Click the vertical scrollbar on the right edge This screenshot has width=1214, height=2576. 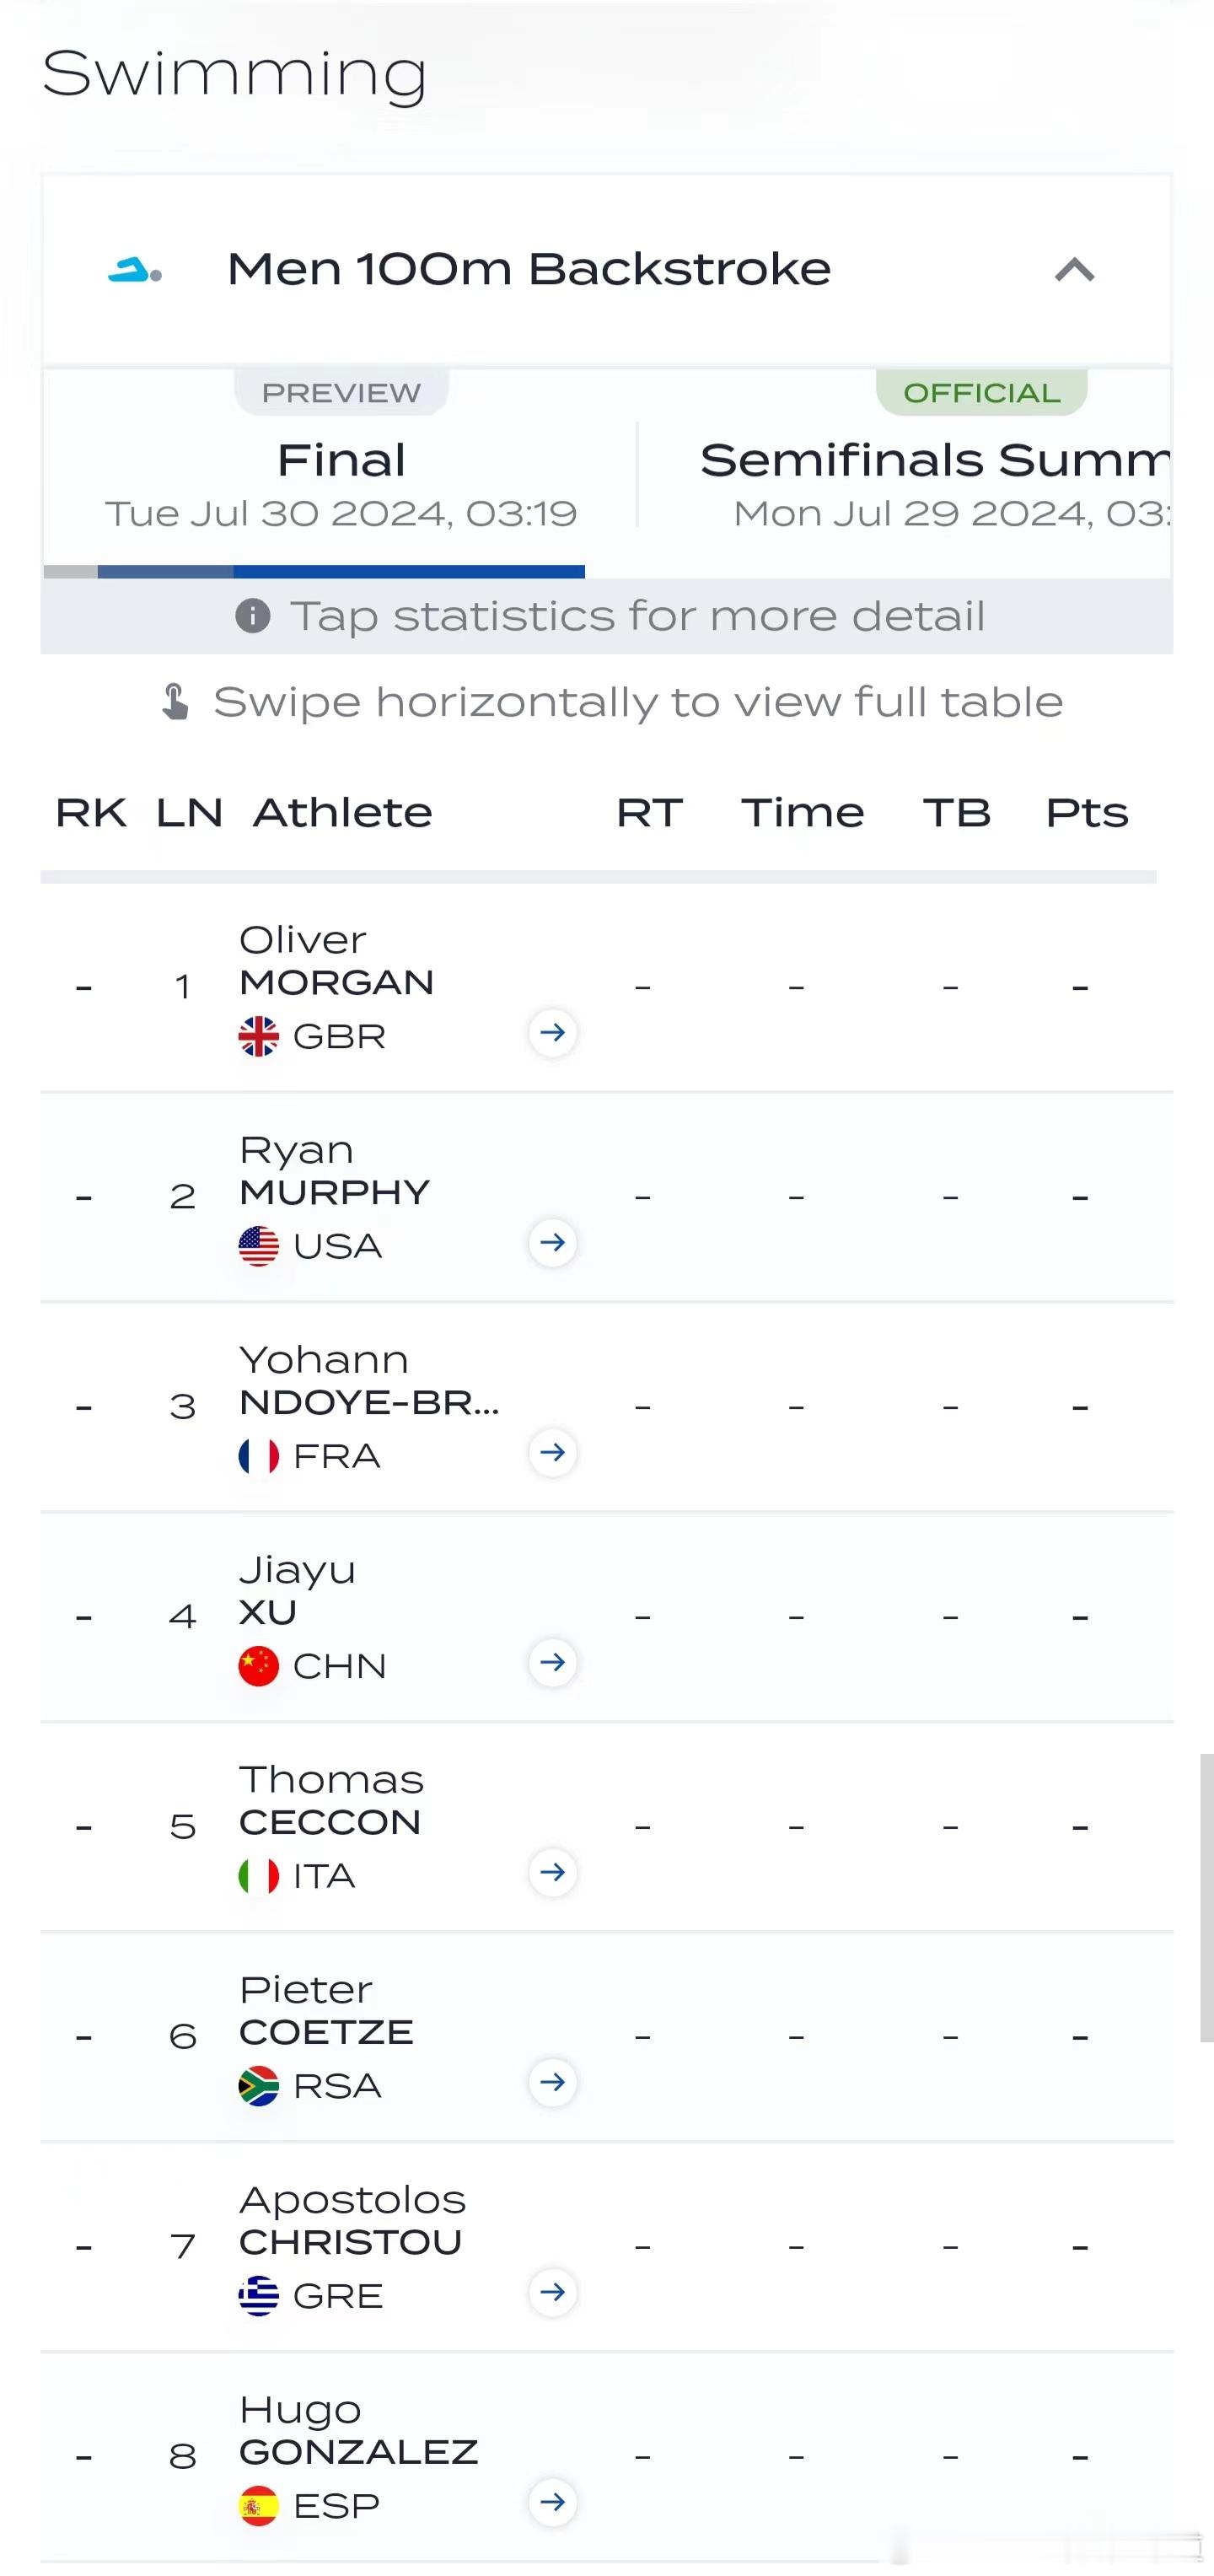coord(1207,1897)
